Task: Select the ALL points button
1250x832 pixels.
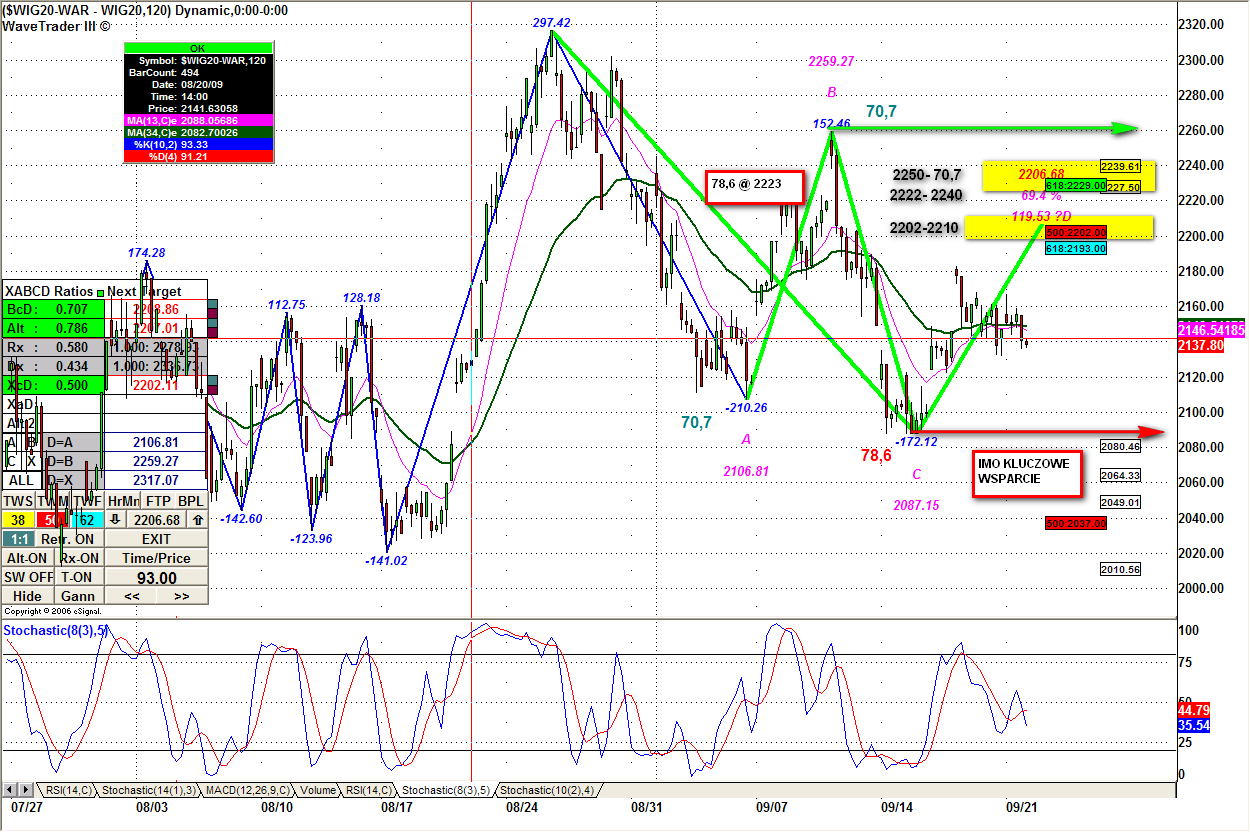Action: tap(21, 480)
